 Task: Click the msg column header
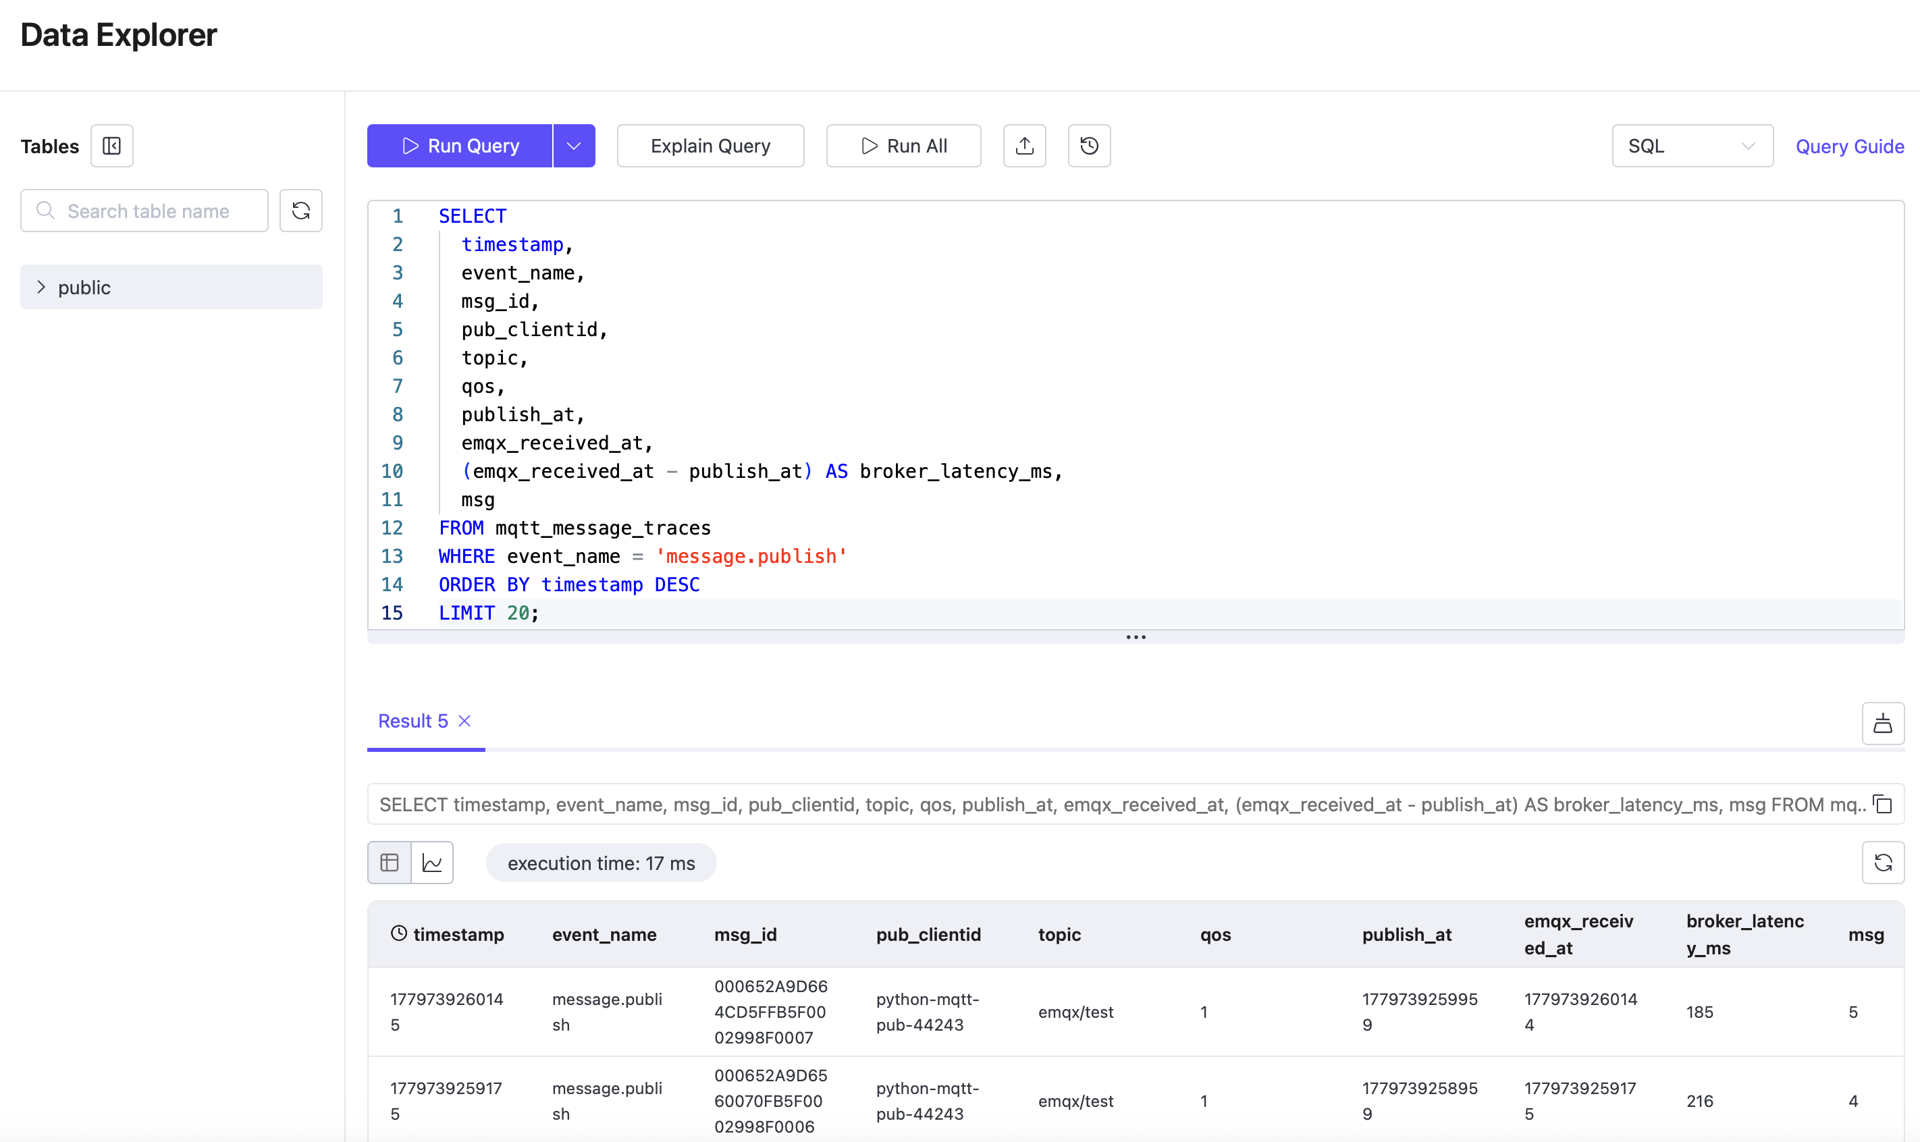coord(1866,934)
